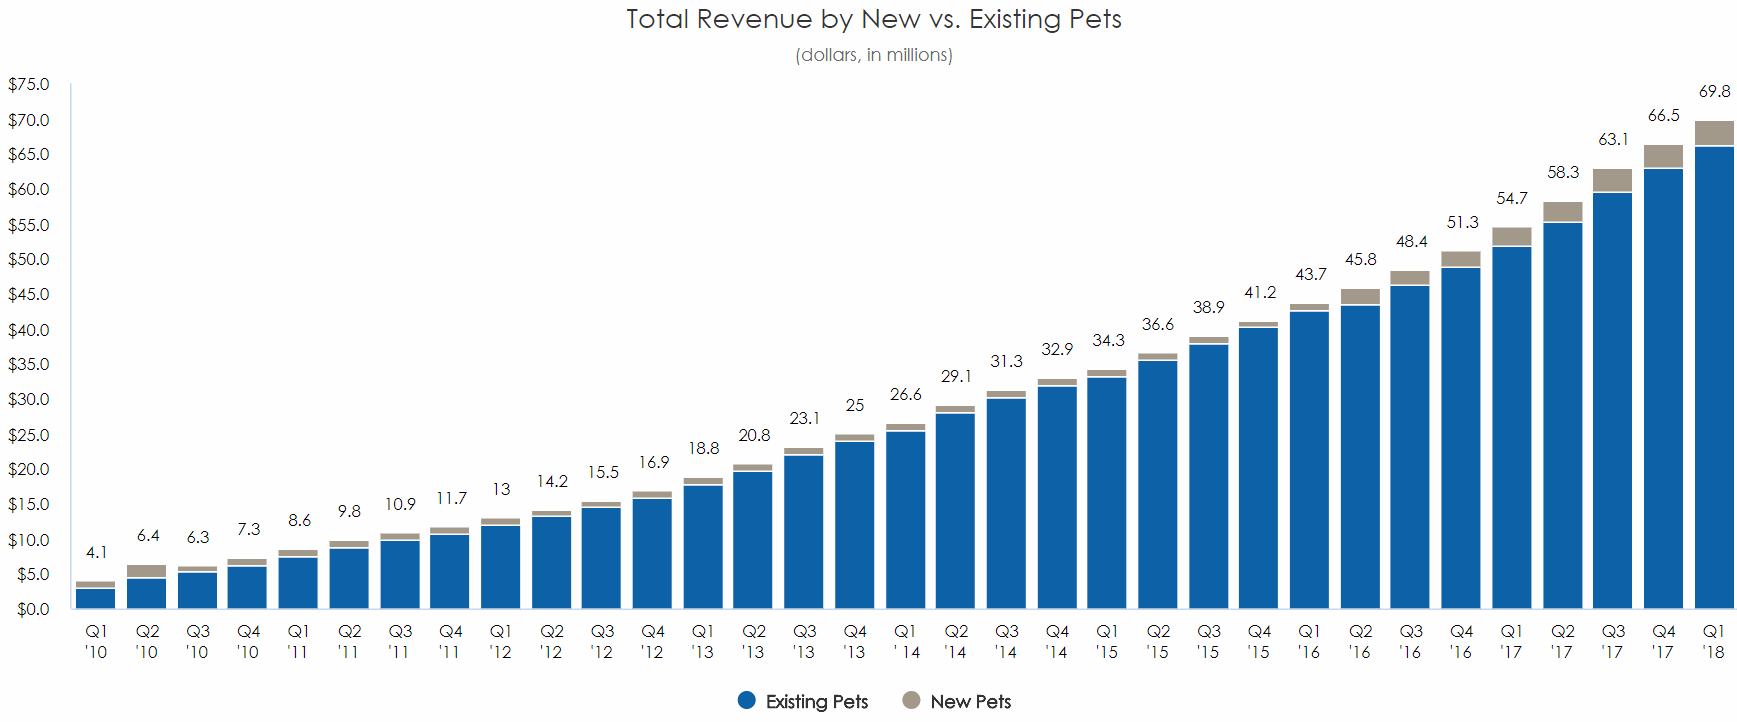Click the Existing Pets blue legend marker
The width and height of the screenshot is (1737, 722).
pyautogui.click(x=746, y=700)
